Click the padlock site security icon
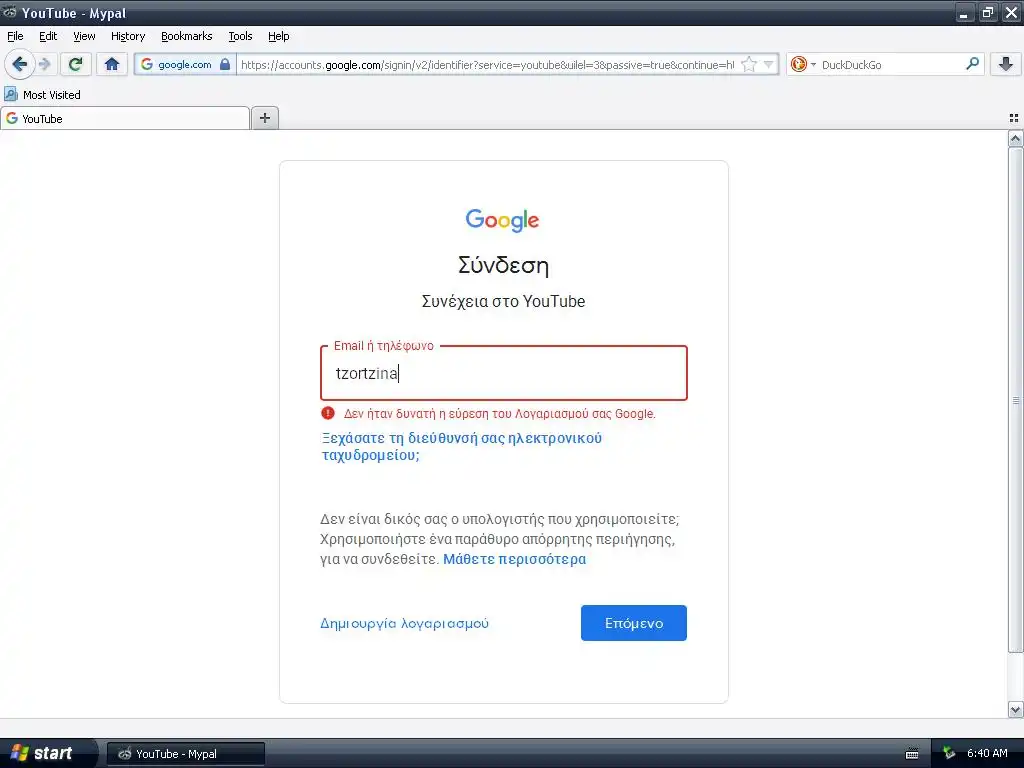 225,64
